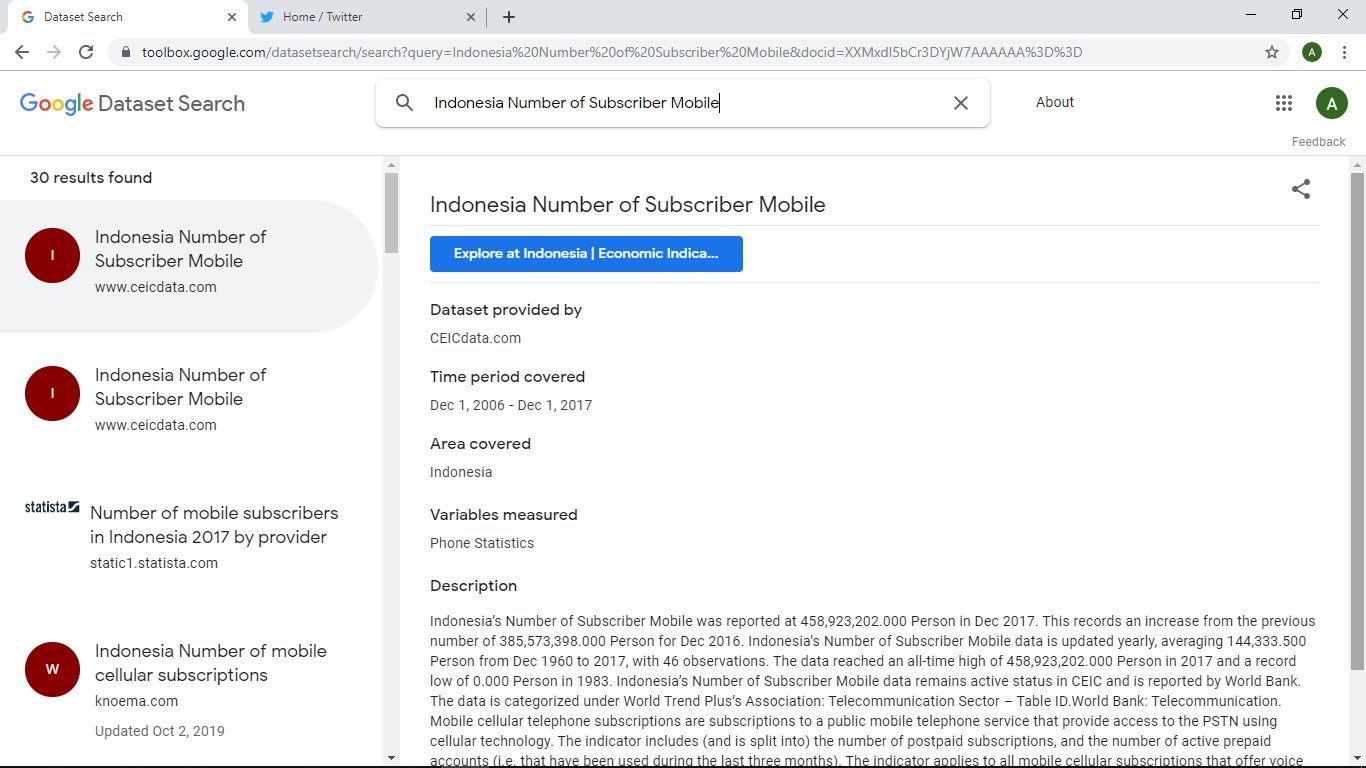Click the 'W' knoema result avatar
The image size is (1366, 768).
pos(52,669)
